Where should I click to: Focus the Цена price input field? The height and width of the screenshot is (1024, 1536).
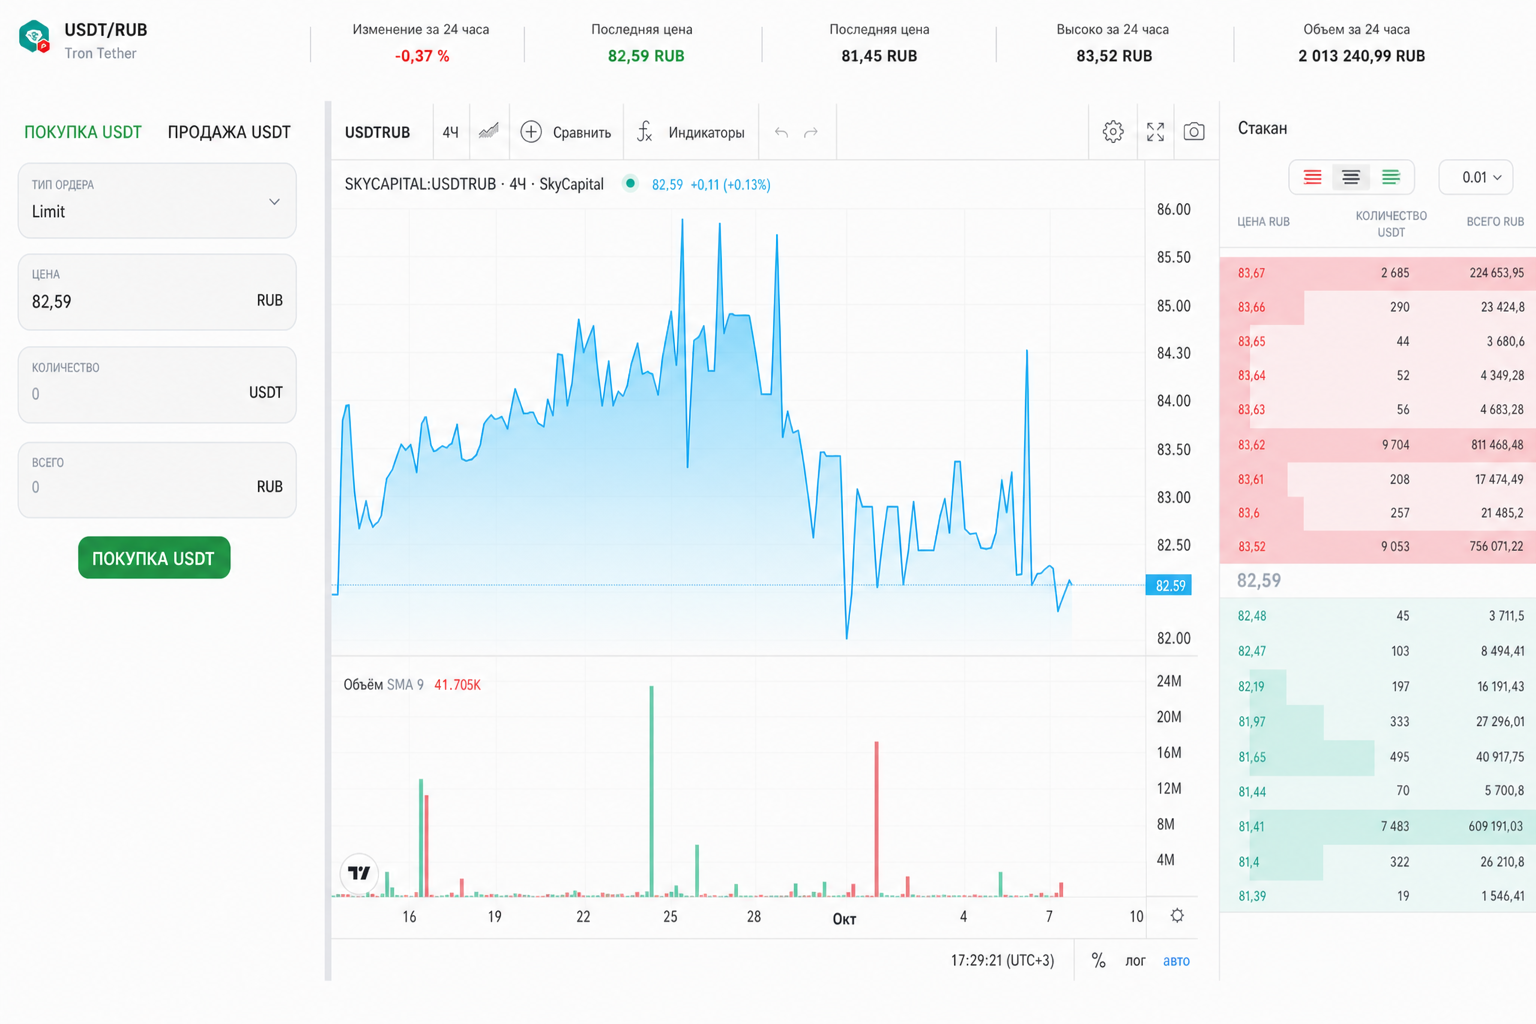pyautogui.click(x=157, y=292)
